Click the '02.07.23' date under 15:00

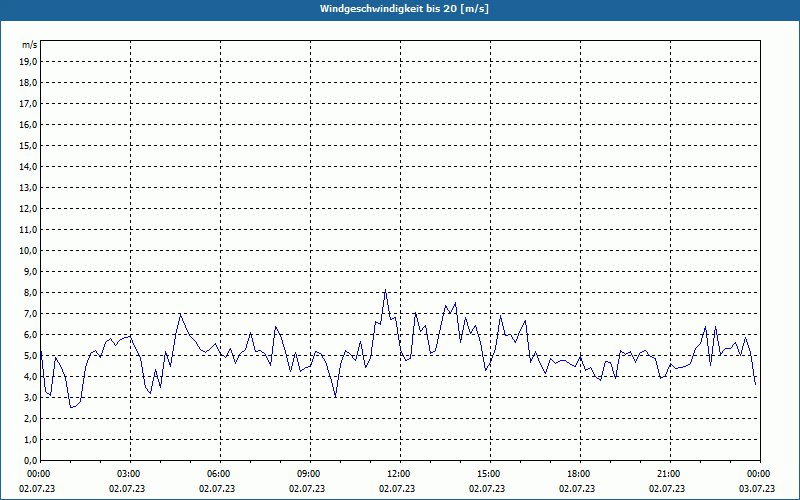pos(487,488)
